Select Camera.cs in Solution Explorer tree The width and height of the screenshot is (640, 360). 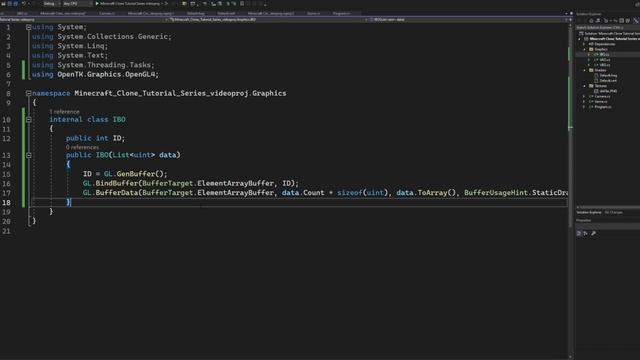point(602,96)
